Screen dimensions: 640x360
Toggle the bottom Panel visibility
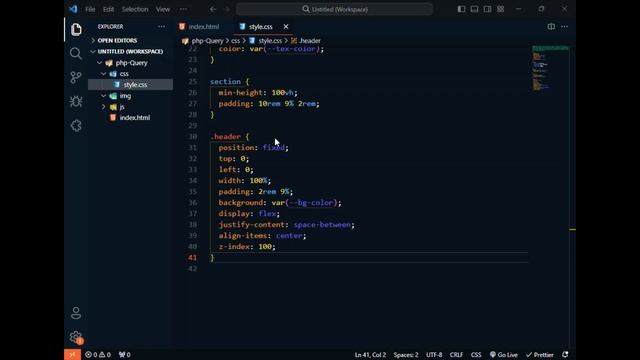point(474,9)
